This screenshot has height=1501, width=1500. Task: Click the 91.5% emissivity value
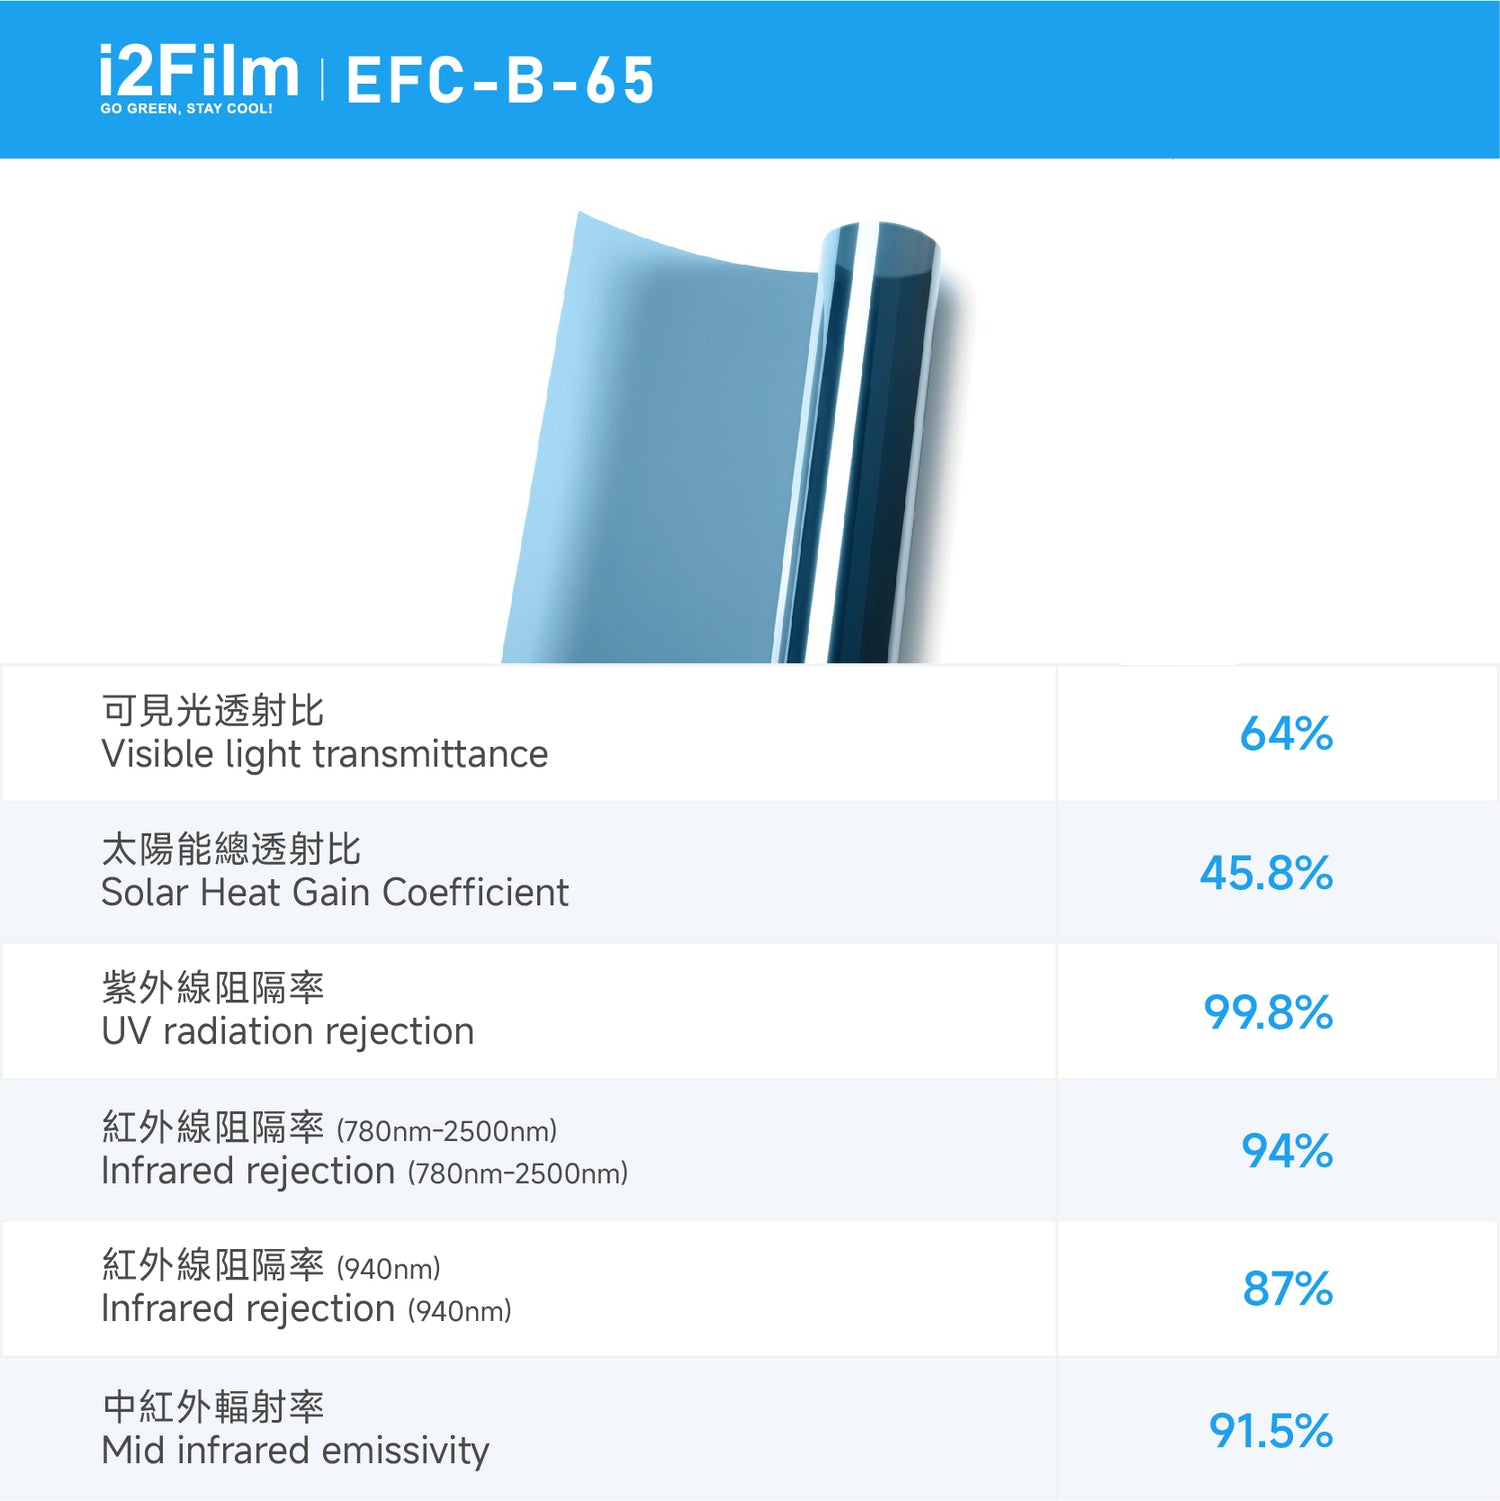[1271, 1430]
